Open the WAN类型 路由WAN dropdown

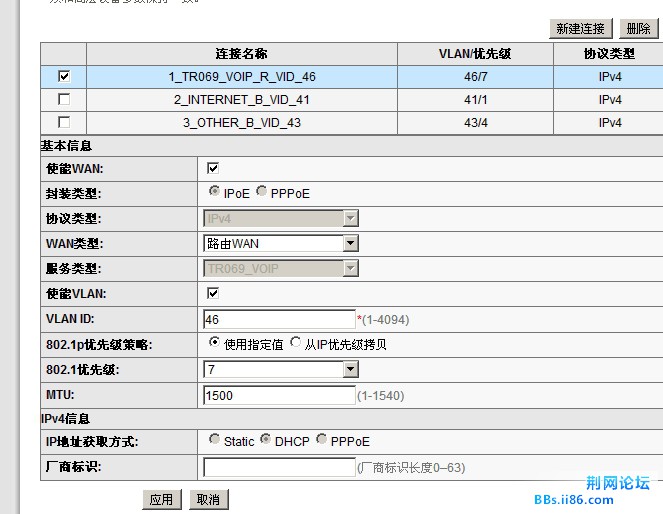coord(281,243)
